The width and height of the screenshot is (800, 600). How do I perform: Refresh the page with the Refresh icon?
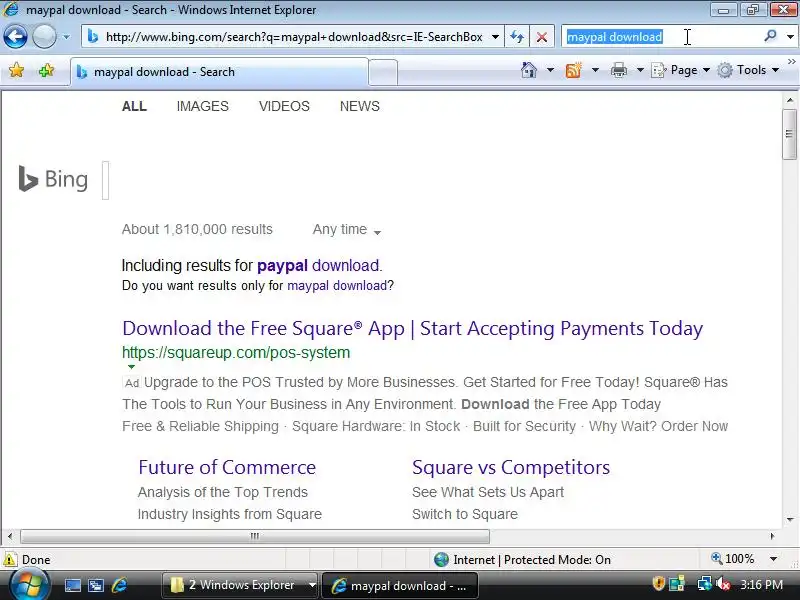517,37
